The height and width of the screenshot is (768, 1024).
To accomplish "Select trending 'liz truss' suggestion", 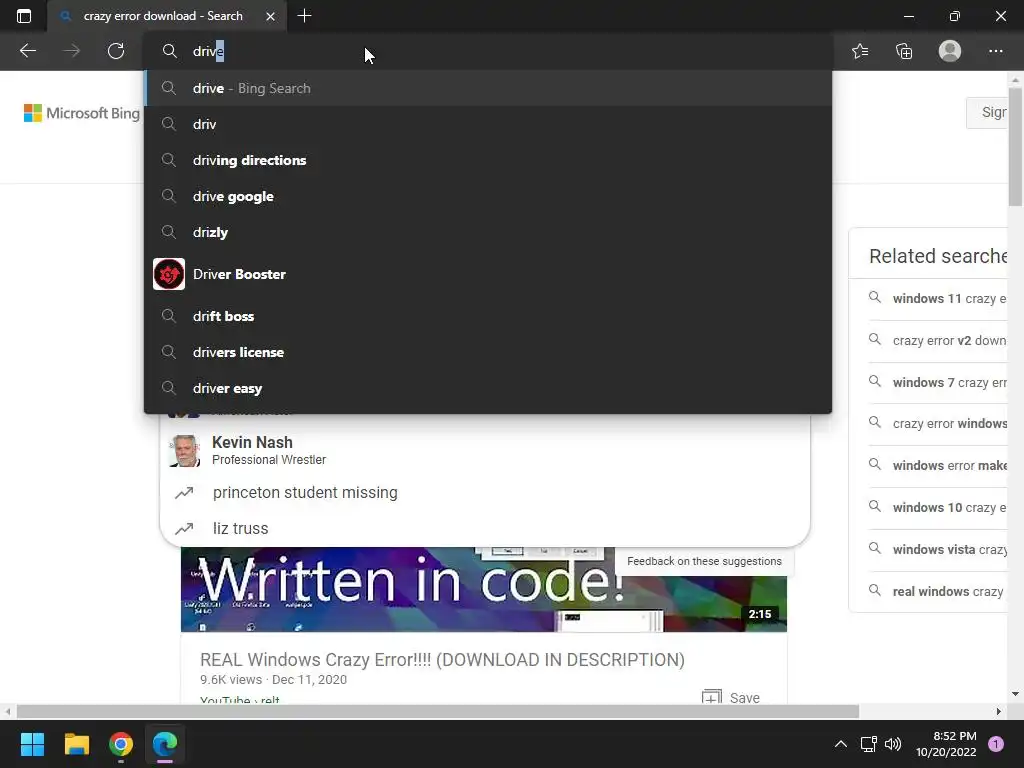I will click(485, 528).
